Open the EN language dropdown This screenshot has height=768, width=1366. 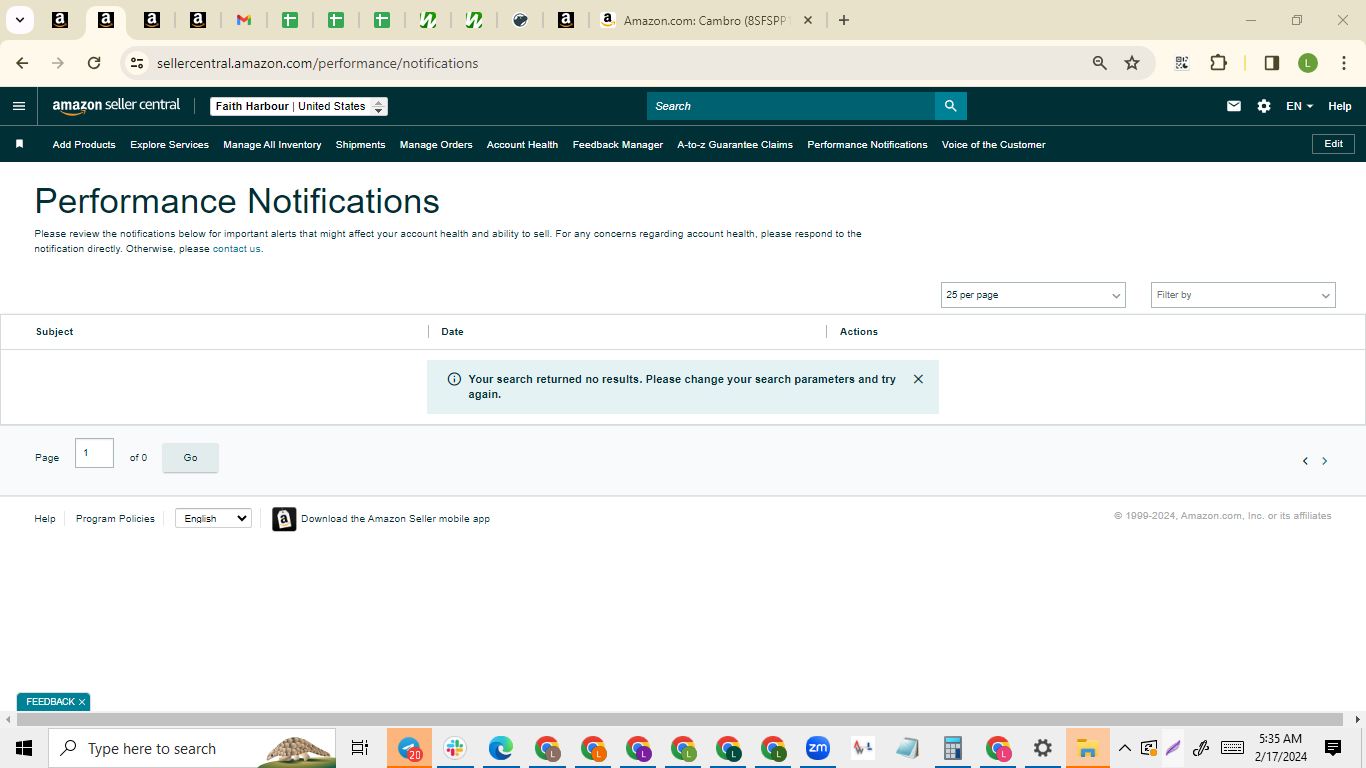(1299, 106)
